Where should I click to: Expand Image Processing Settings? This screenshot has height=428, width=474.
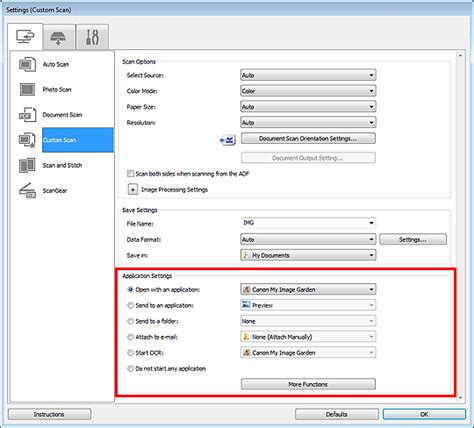tap(133, 190)
